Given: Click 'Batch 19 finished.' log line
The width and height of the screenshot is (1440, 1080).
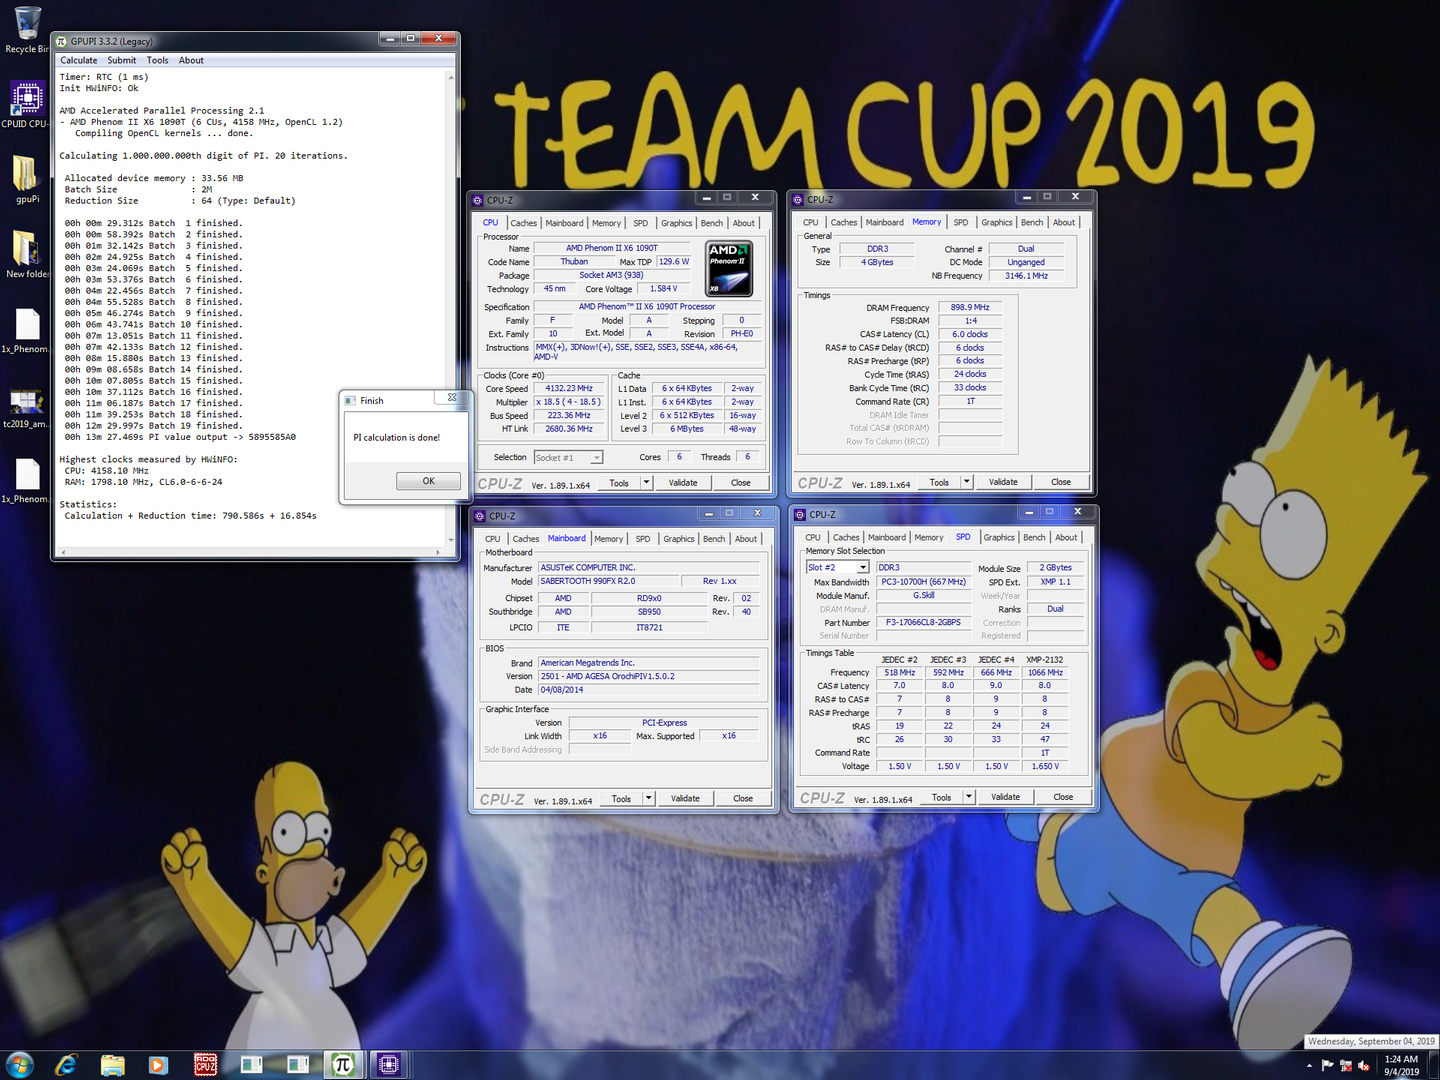Looking at the screenshot, I should [154, 426].
